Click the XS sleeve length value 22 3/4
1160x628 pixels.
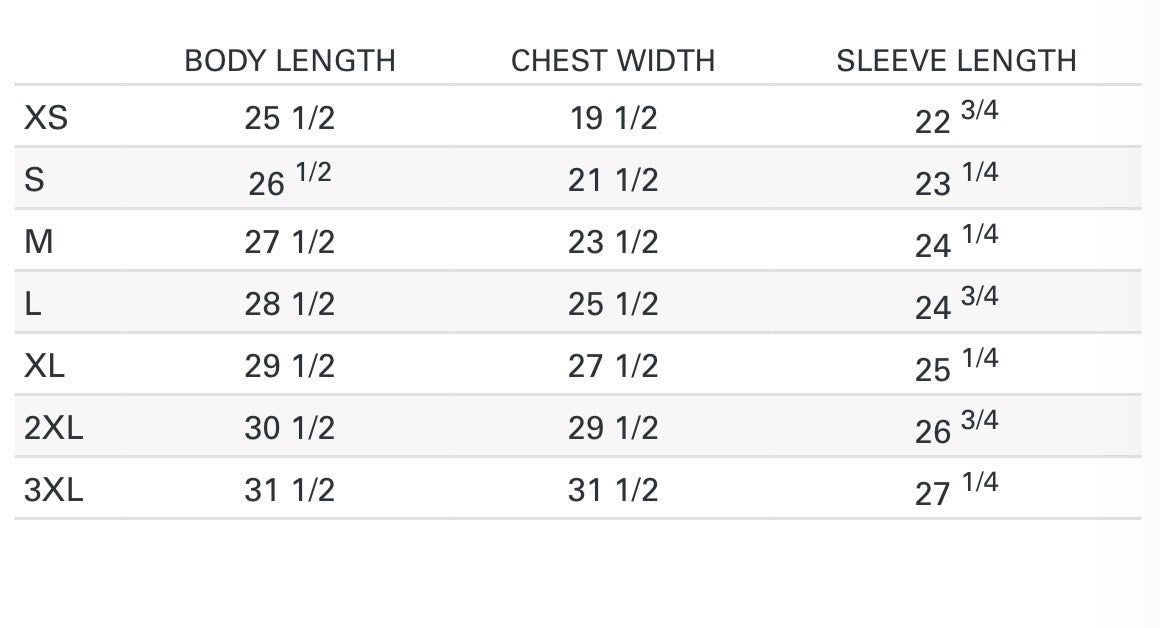956,119
